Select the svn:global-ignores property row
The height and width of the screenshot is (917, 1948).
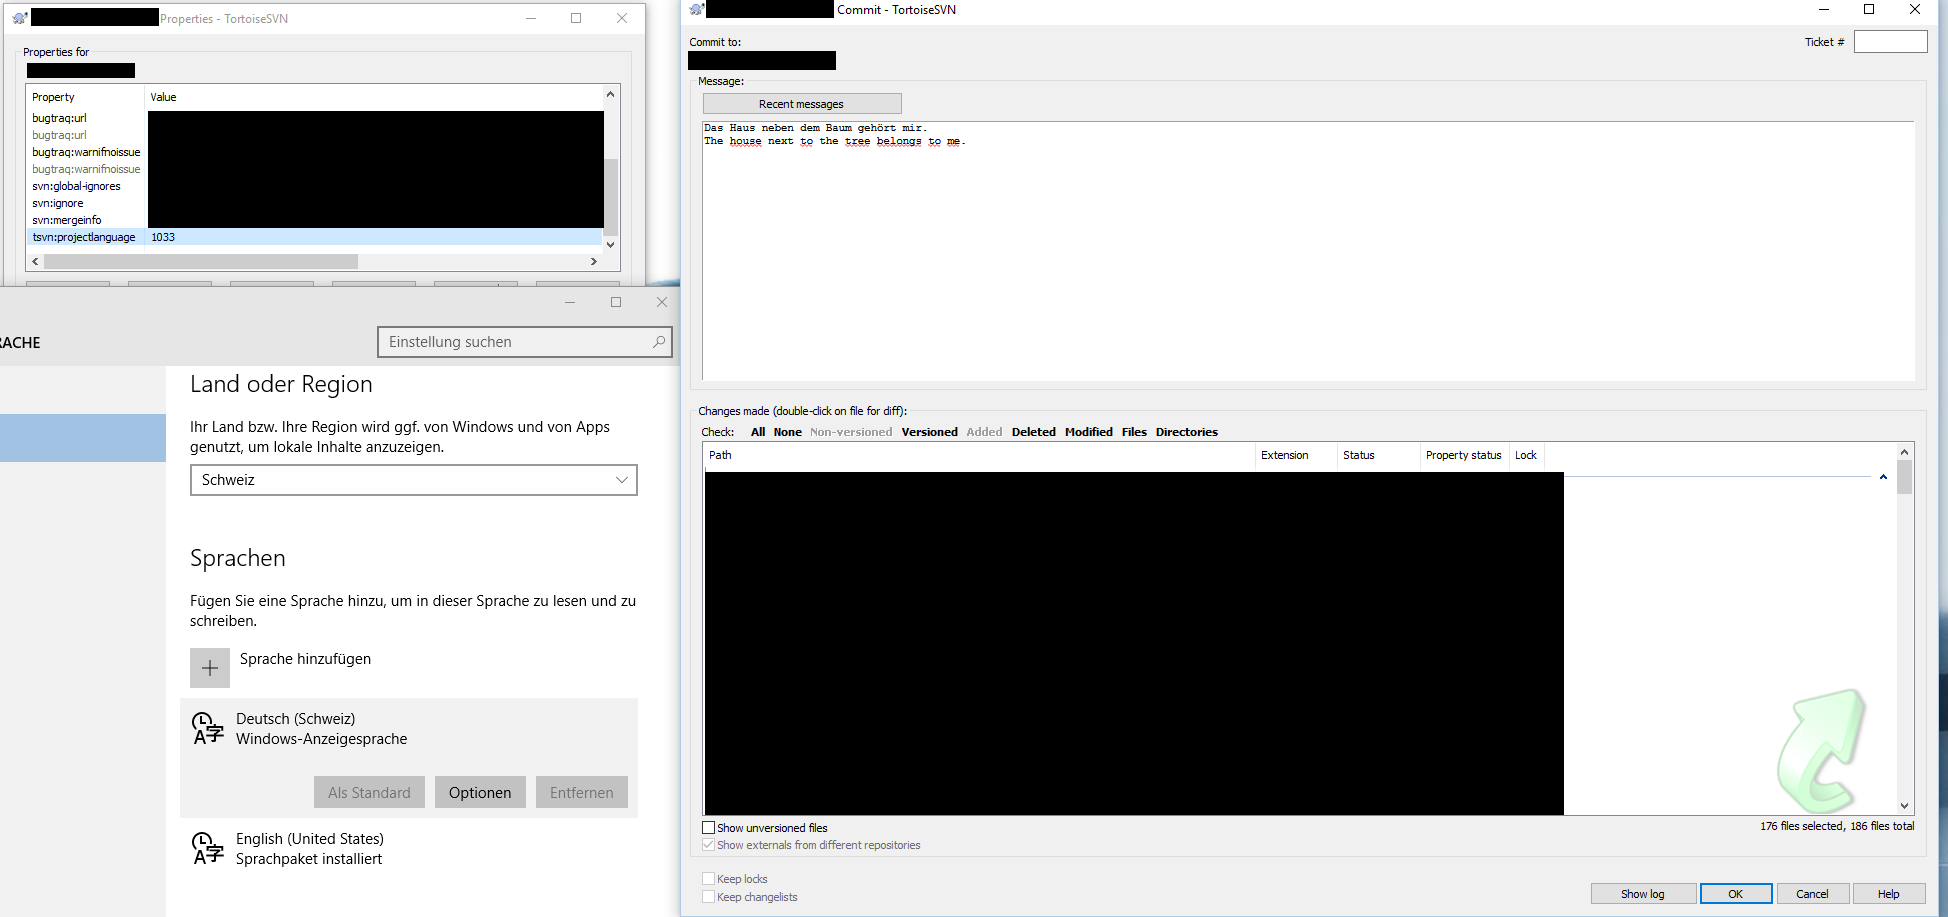(x=76, y=186)
